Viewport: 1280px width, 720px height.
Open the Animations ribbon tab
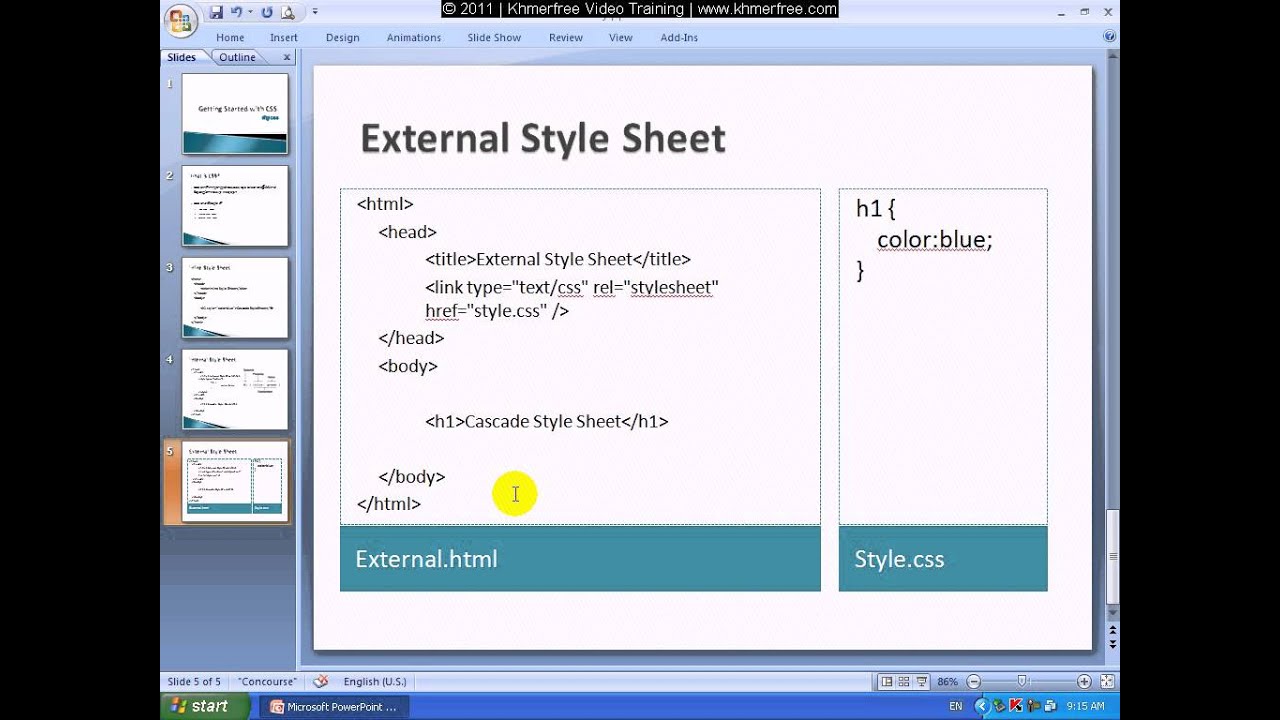pyautogui.click(x=414, y=37)
